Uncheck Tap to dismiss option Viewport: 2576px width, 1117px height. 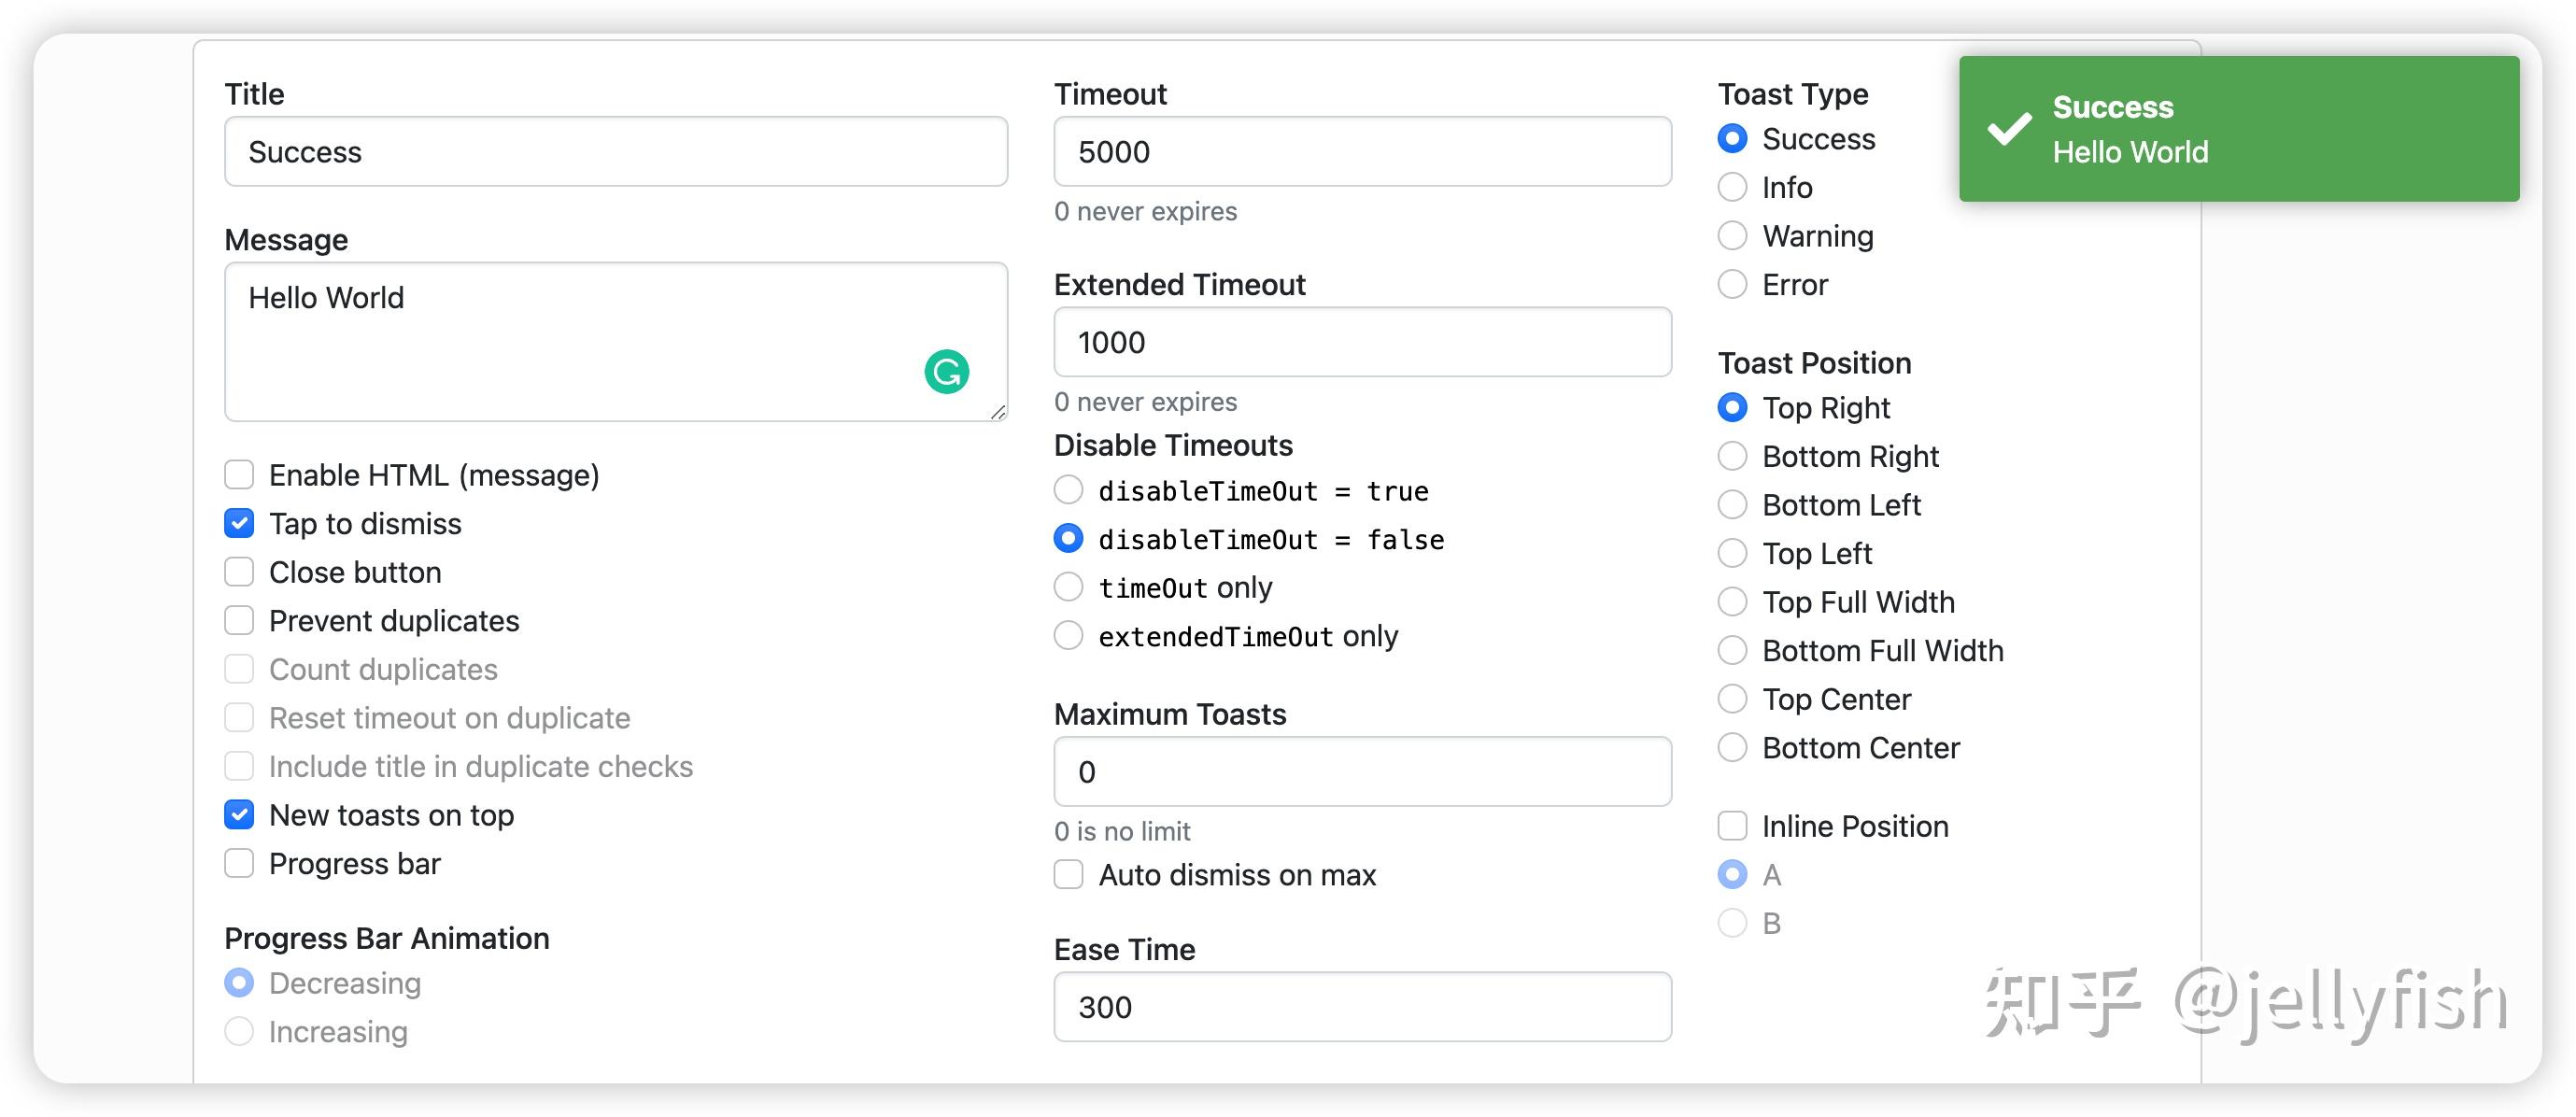[x=239, y=523]
